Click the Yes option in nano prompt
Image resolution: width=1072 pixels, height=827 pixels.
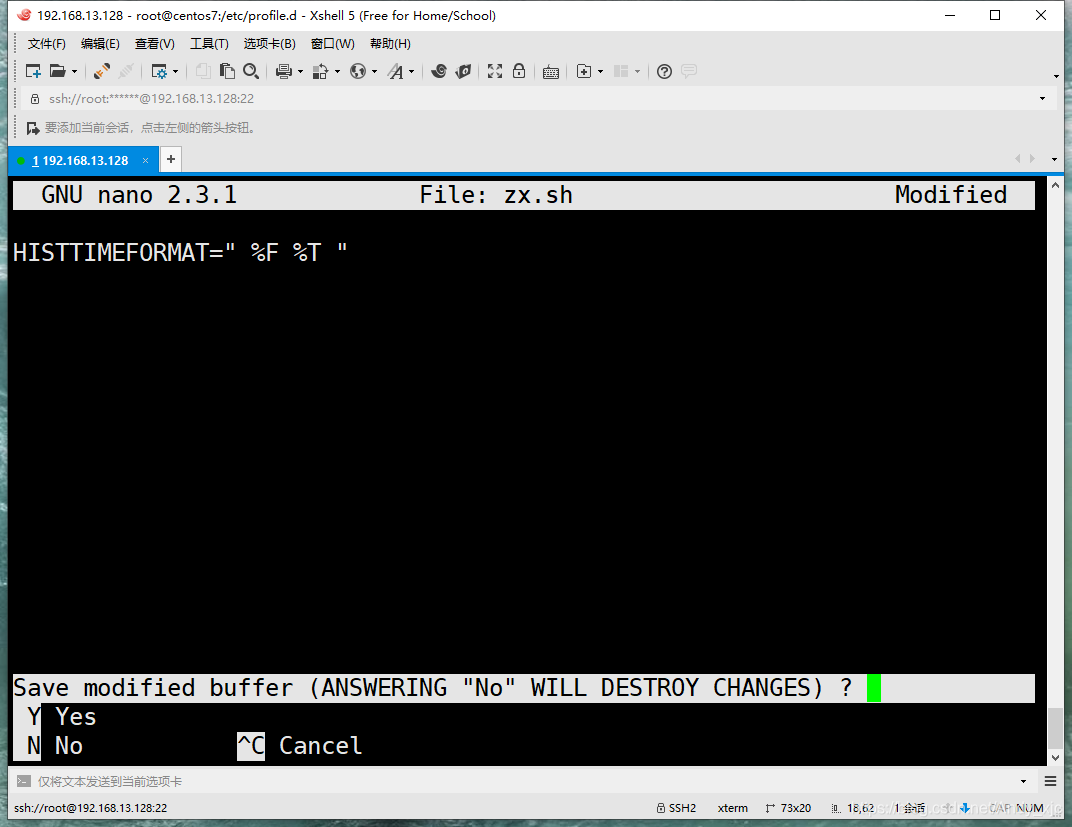click(62, 717)
